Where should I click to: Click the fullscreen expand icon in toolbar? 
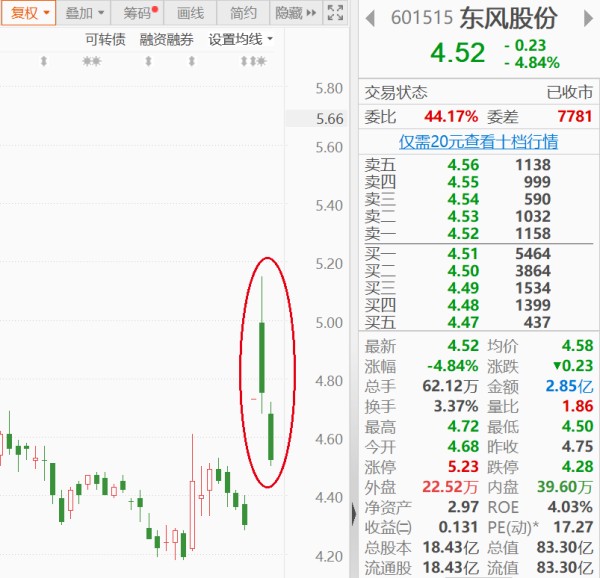tap(335, 13)
